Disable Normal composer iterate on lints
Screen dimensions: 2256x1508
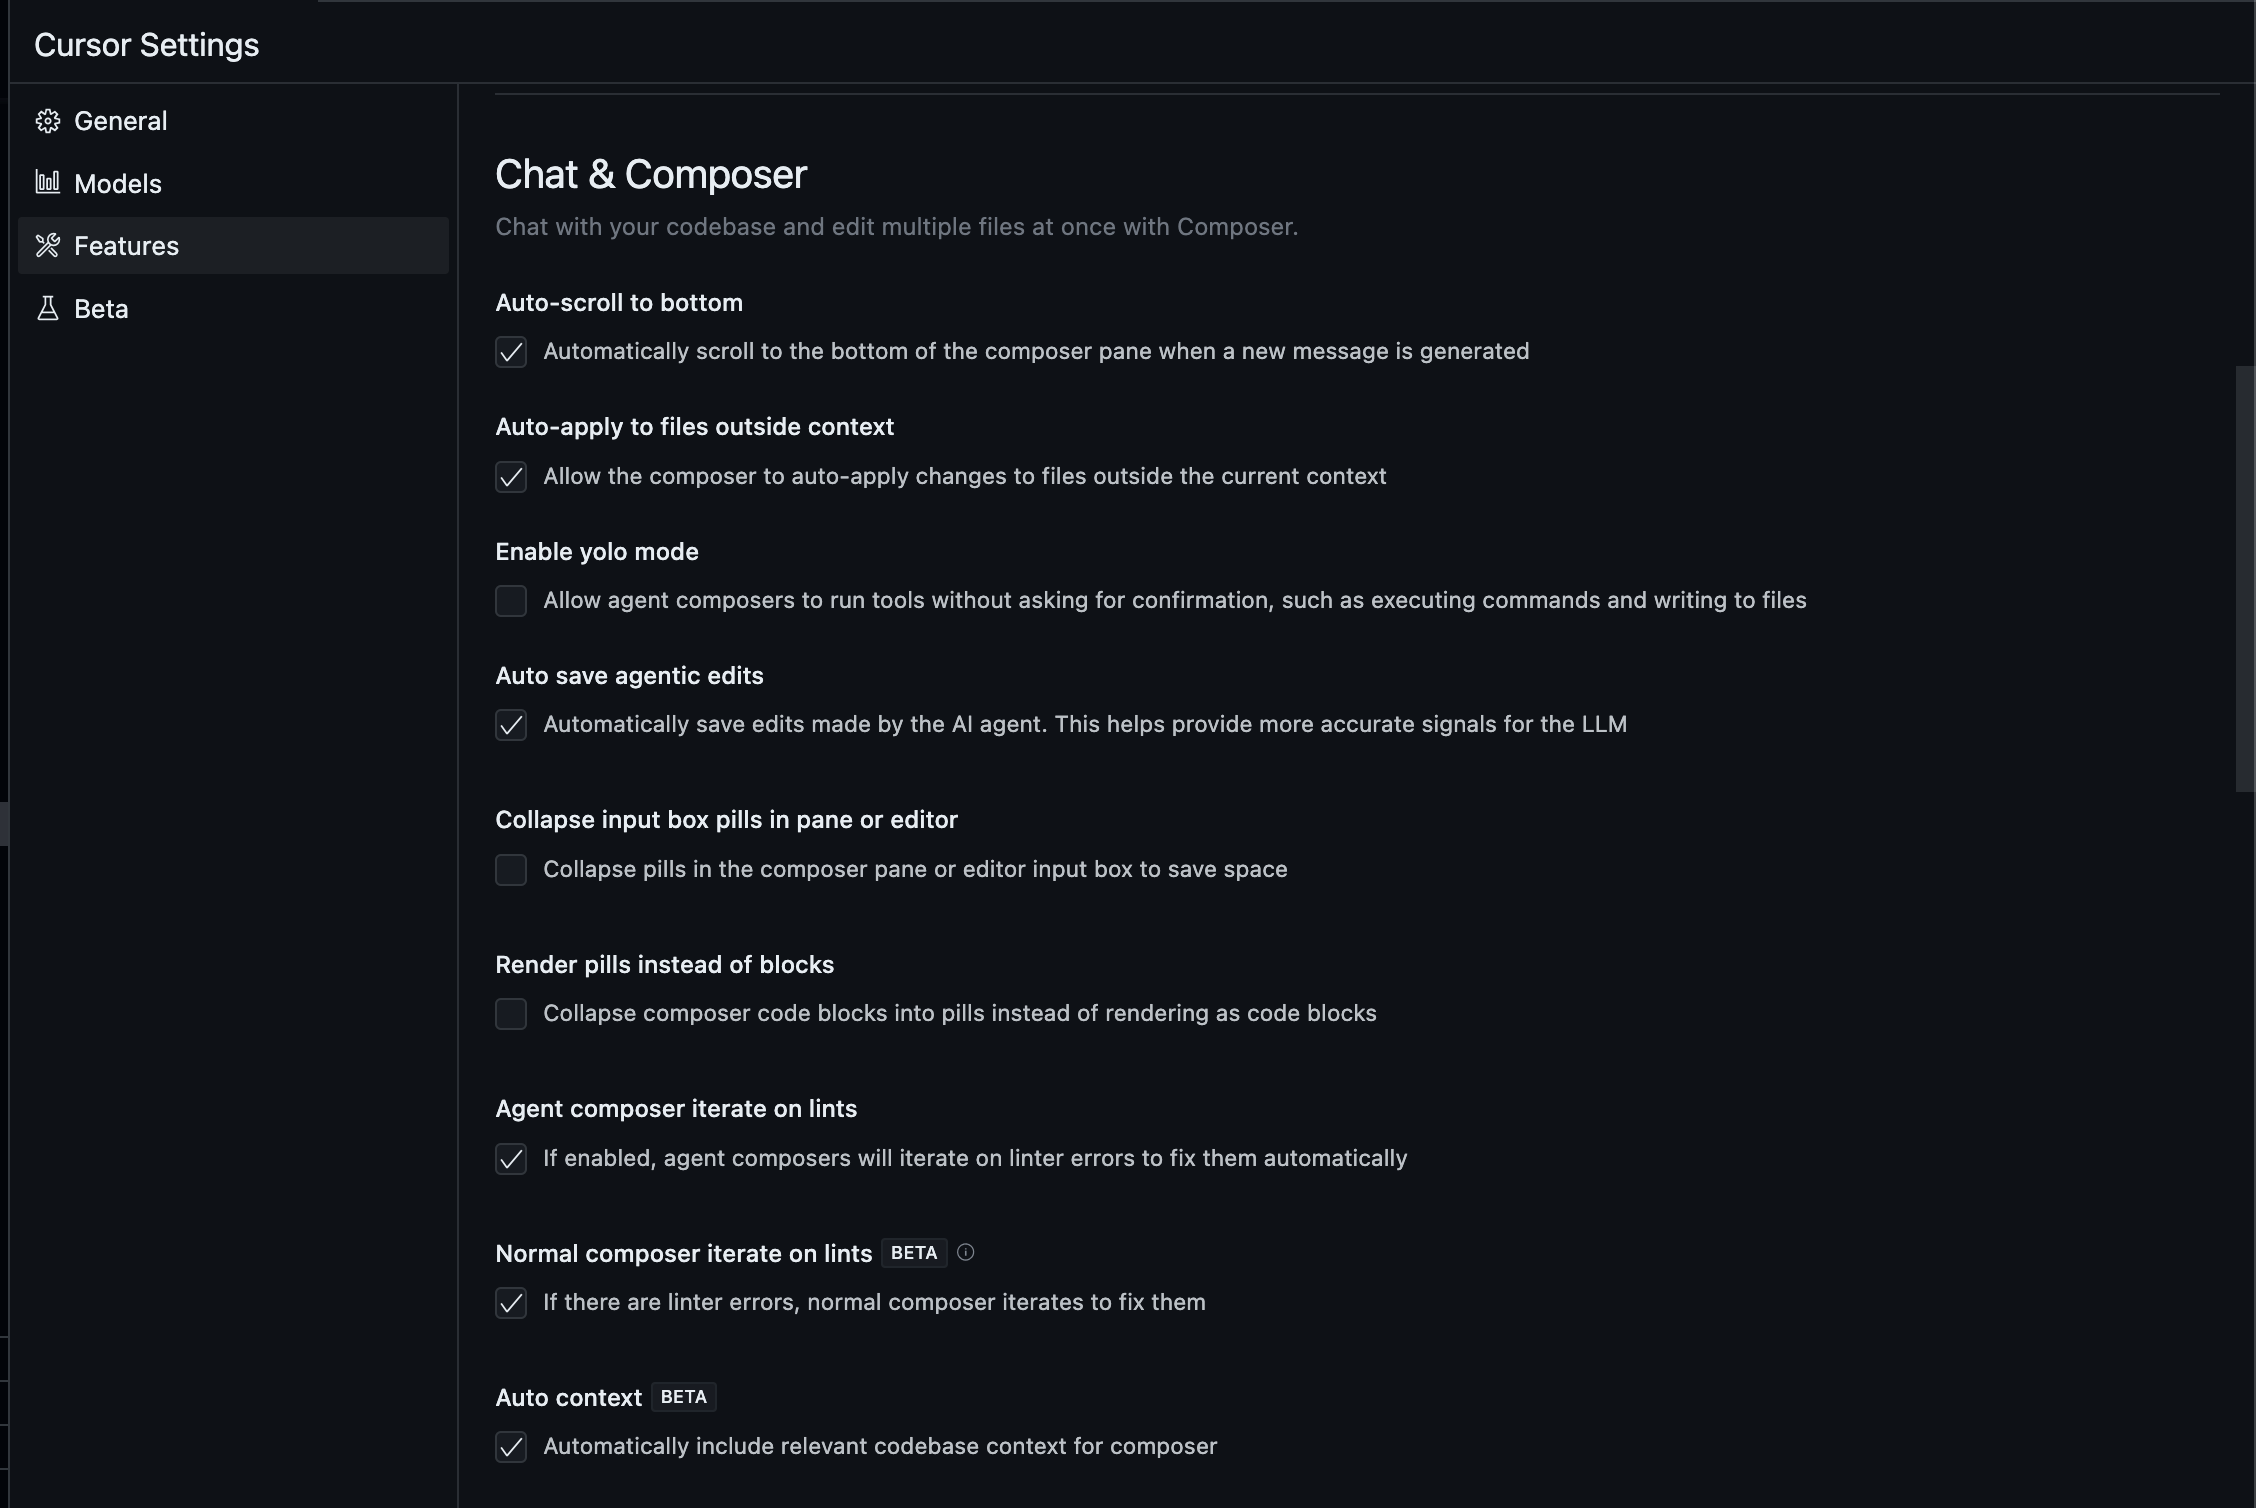tap(511, 1303)
